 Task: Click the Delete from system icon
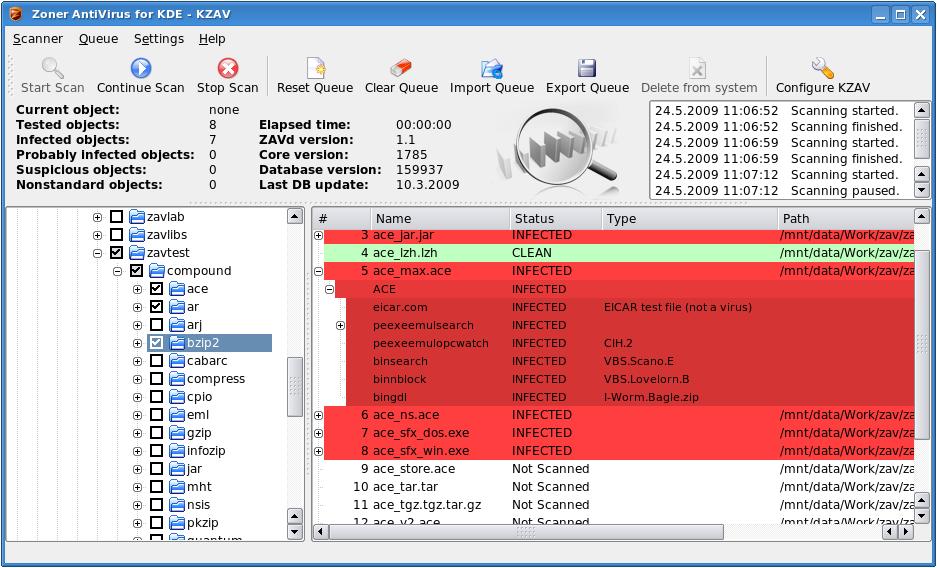698,68
